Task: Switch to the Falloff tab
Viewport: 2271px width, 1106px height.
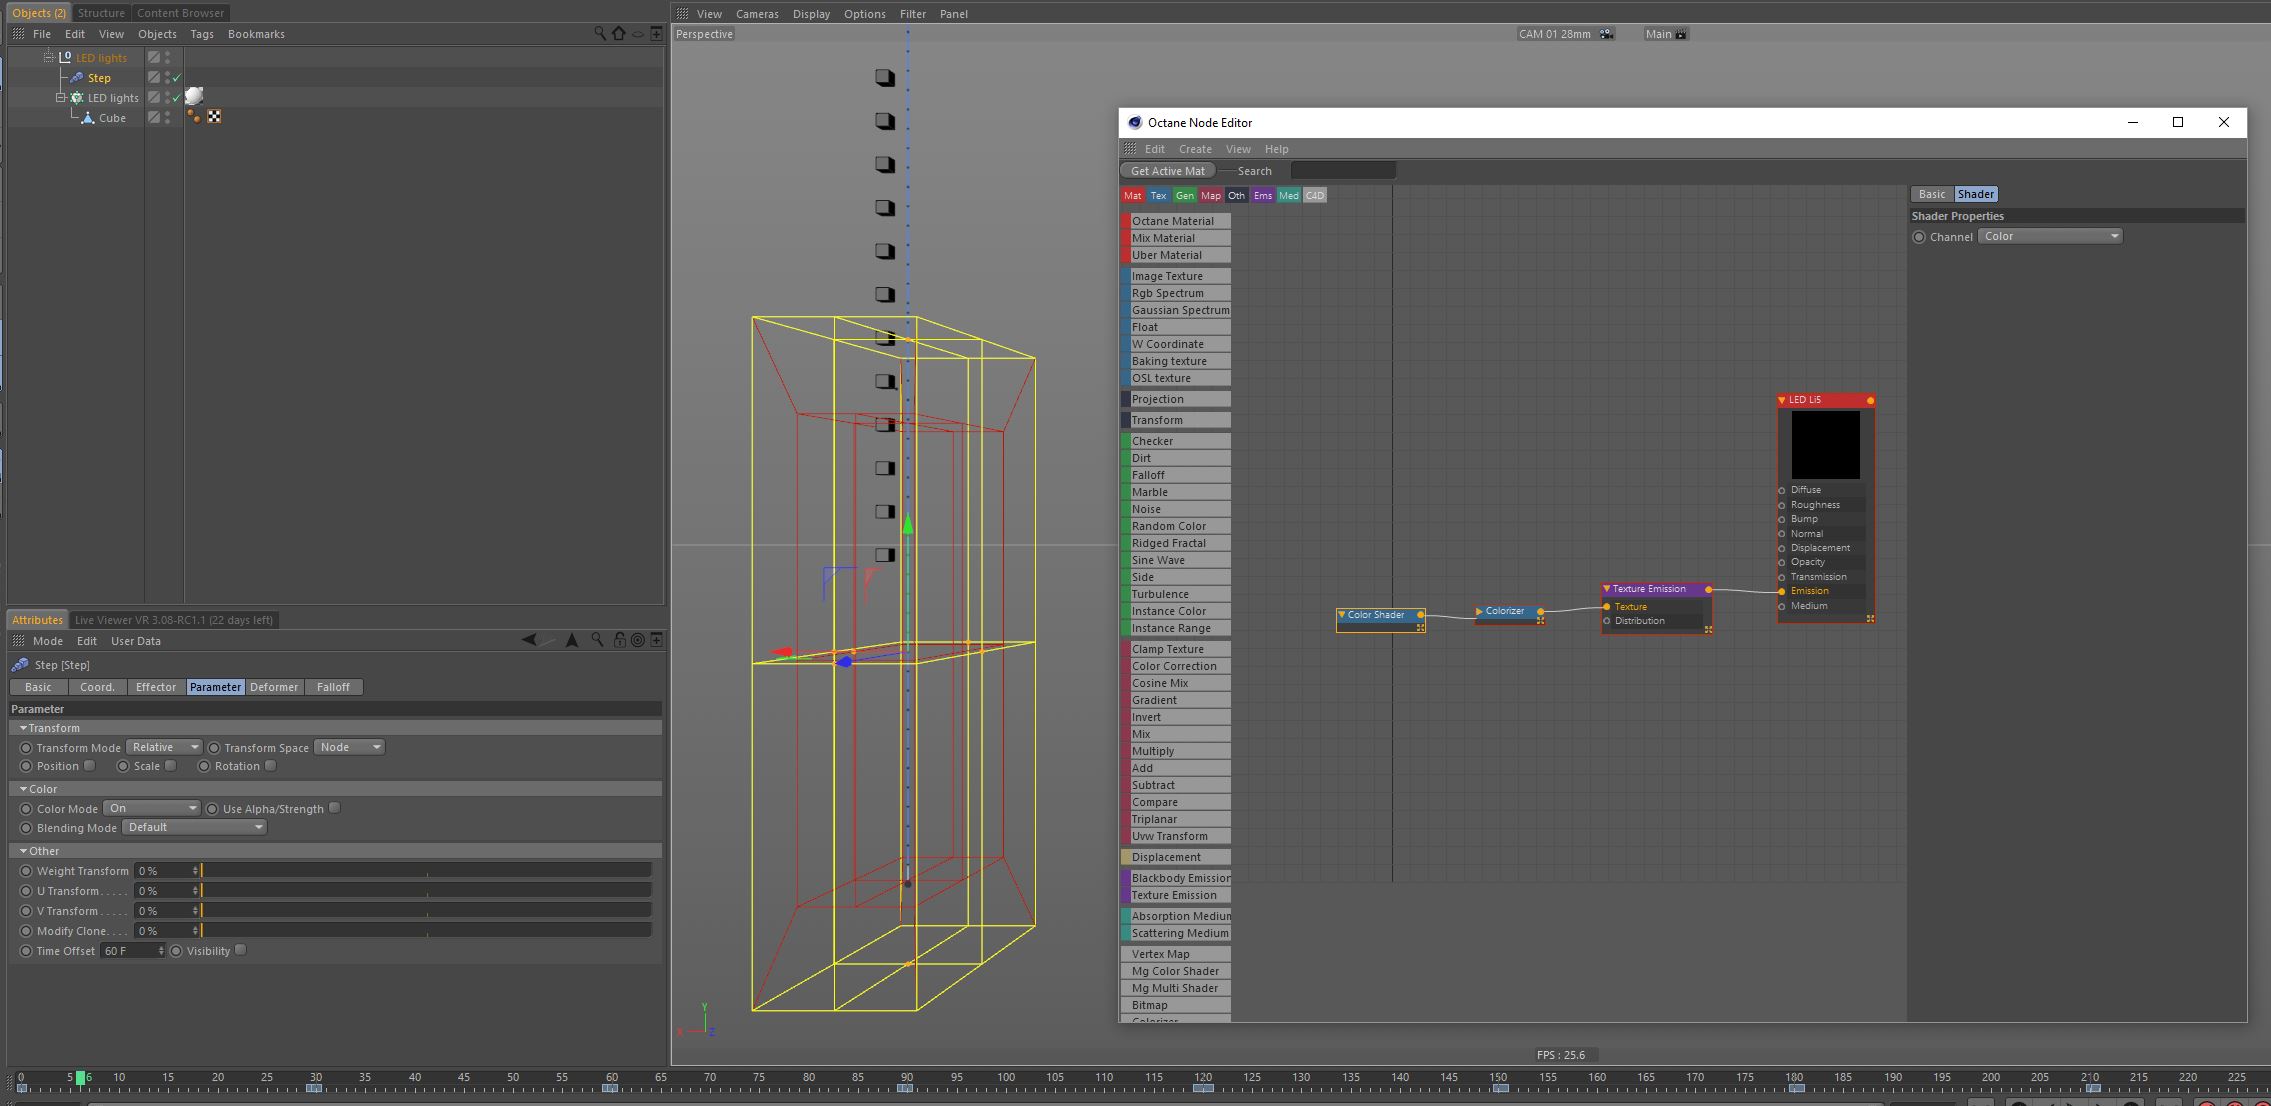Action: tap(333, 687)
